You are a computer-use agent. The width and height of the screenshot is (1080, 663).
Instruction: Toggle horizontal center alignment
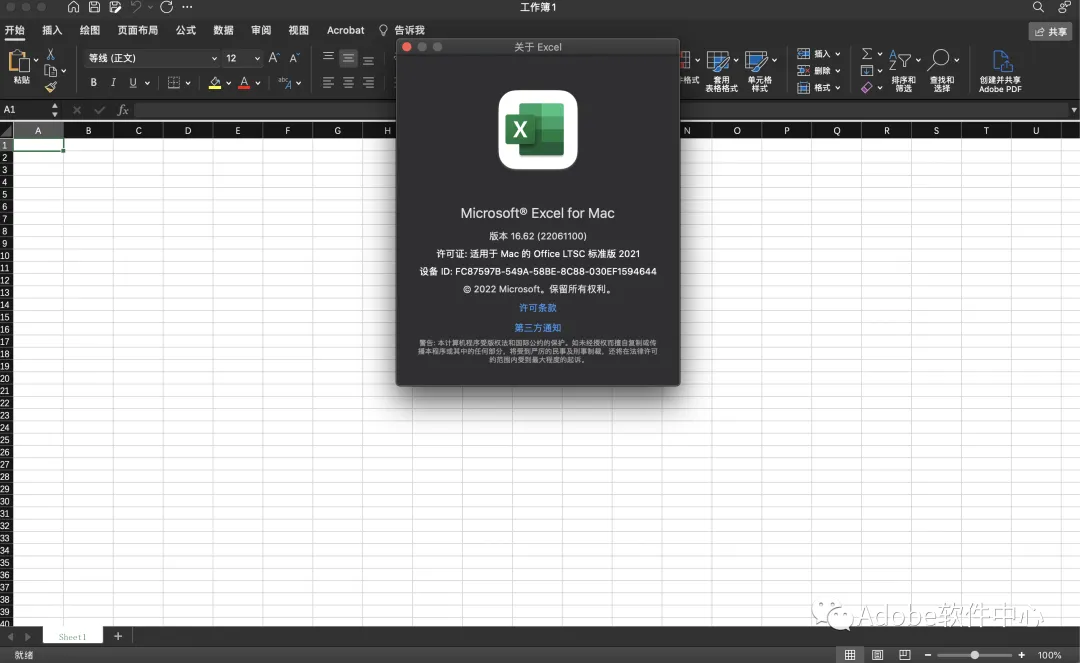coord(349,83)
